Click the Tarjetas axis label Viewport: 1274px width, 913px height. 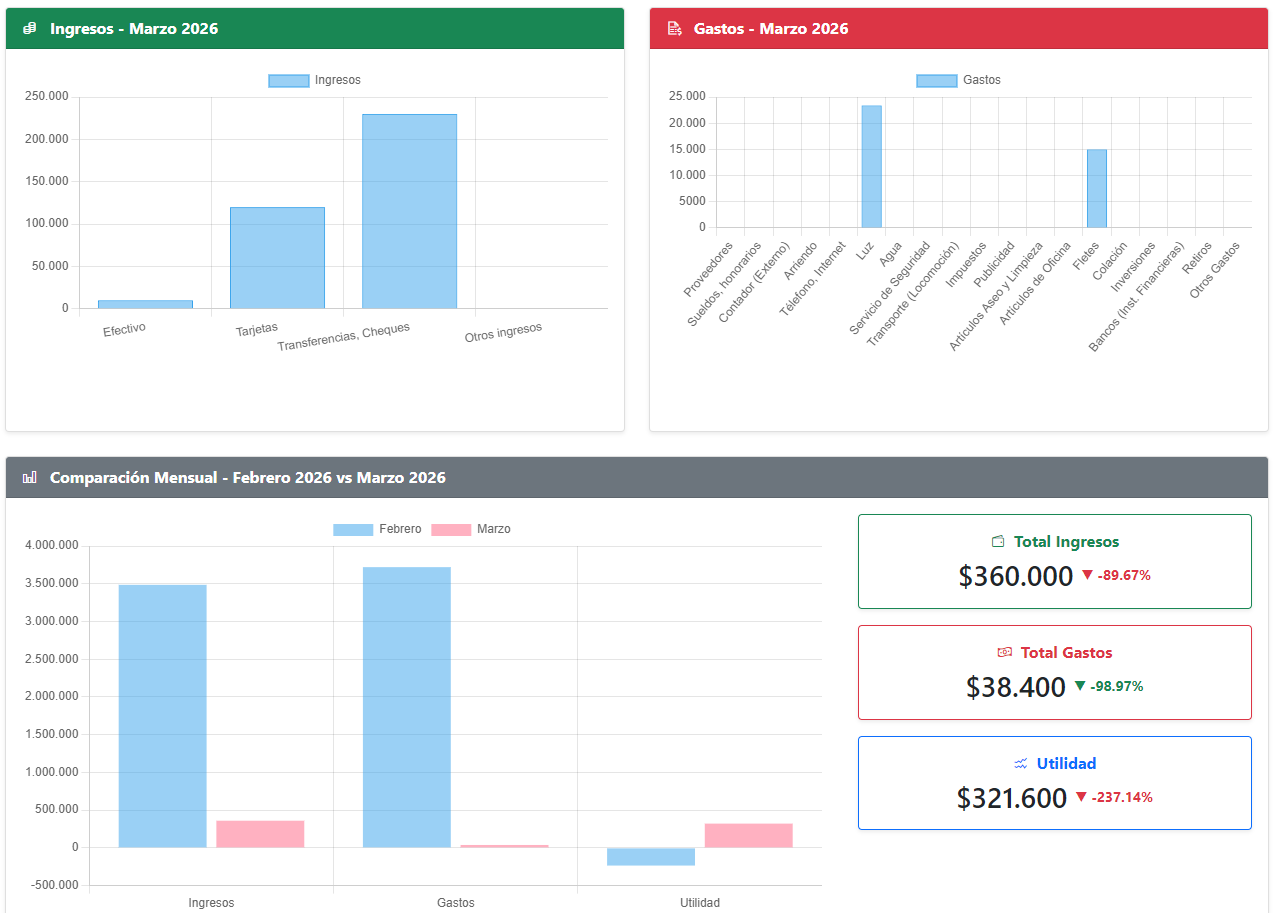click(x=257, y=328)
